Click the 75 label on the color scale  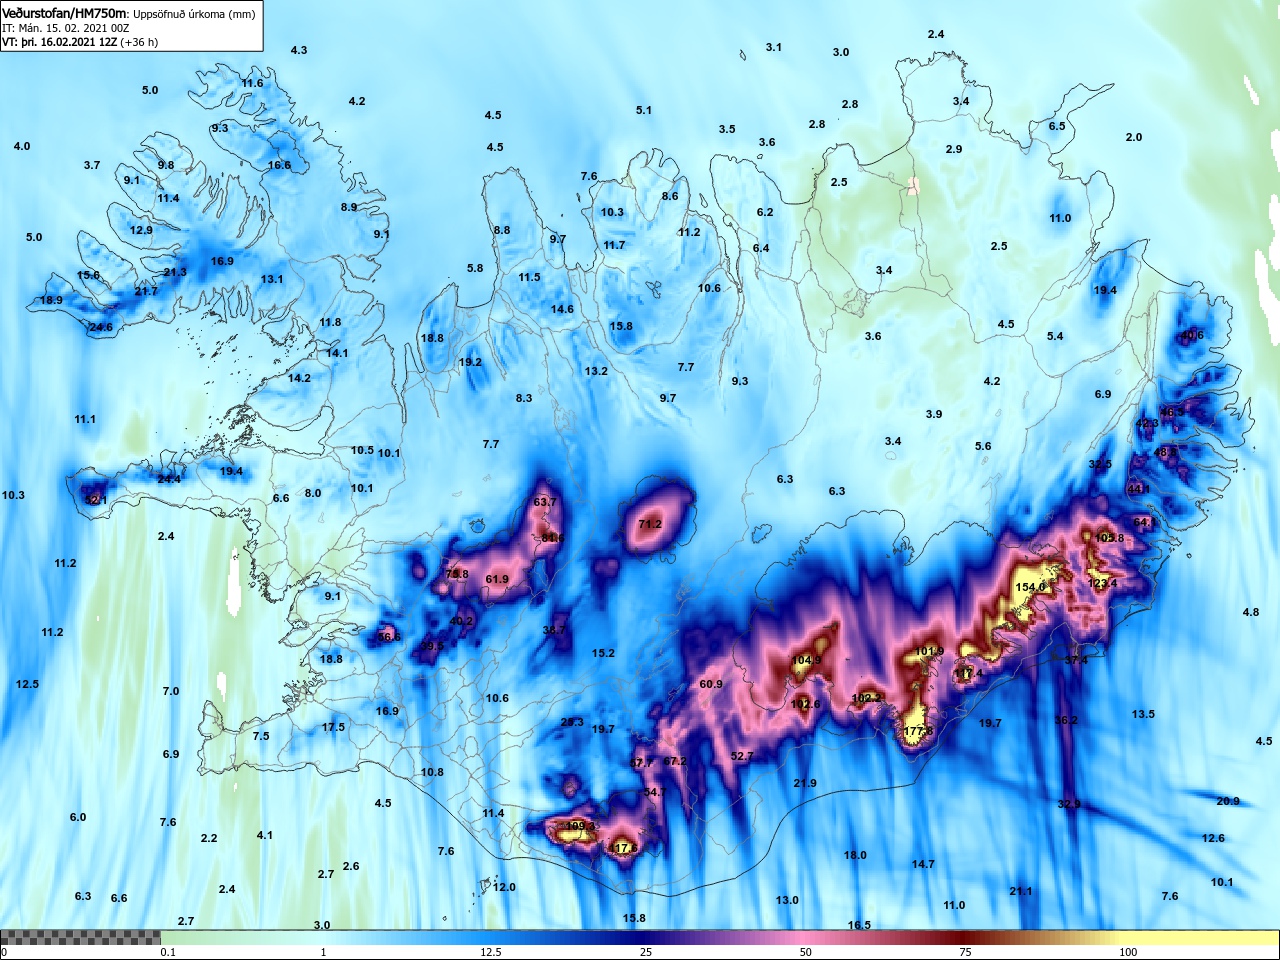[x=965, y=952]
